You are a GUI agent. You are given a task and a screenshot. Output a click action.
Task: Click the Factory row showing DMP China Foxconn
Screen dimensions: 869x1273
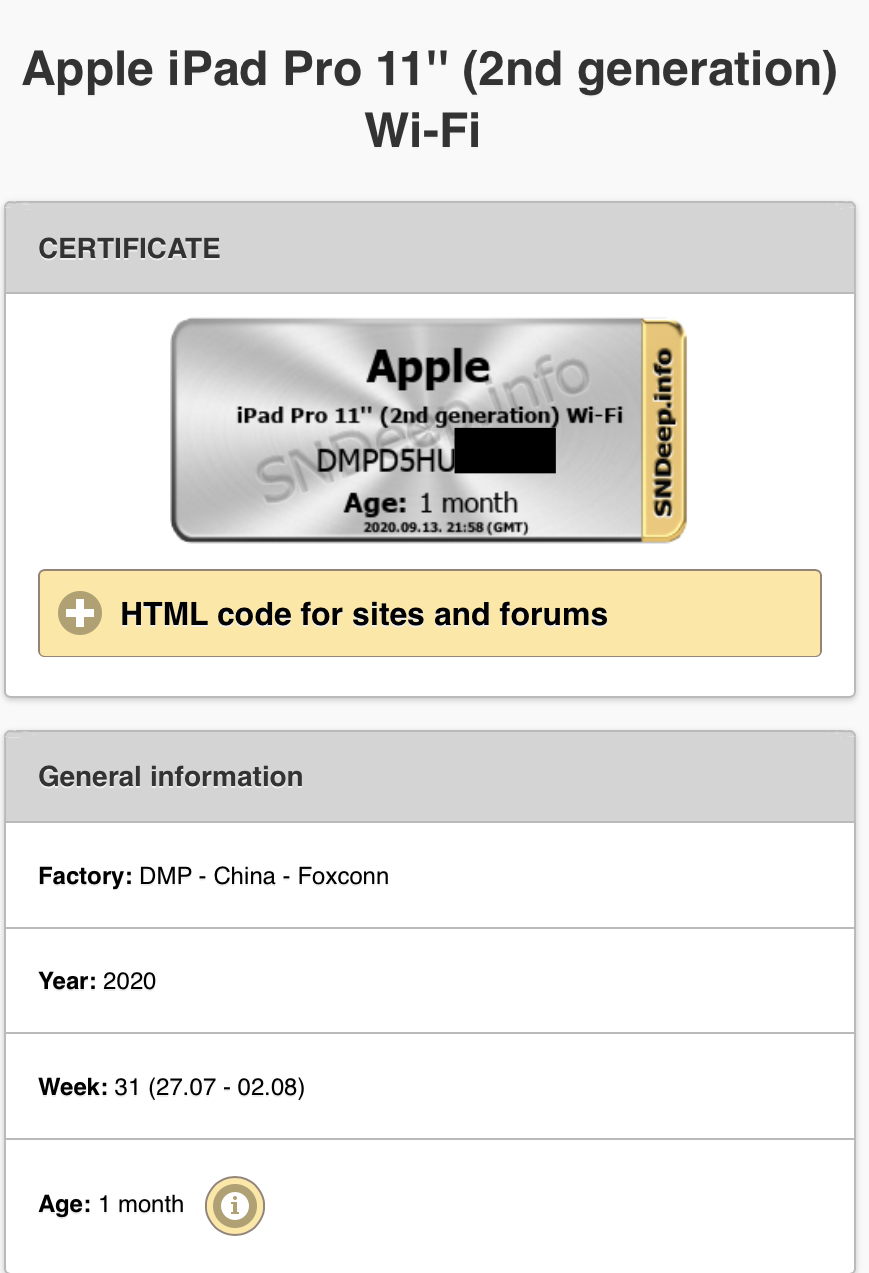pyautogui.click(x=430, y=876)
